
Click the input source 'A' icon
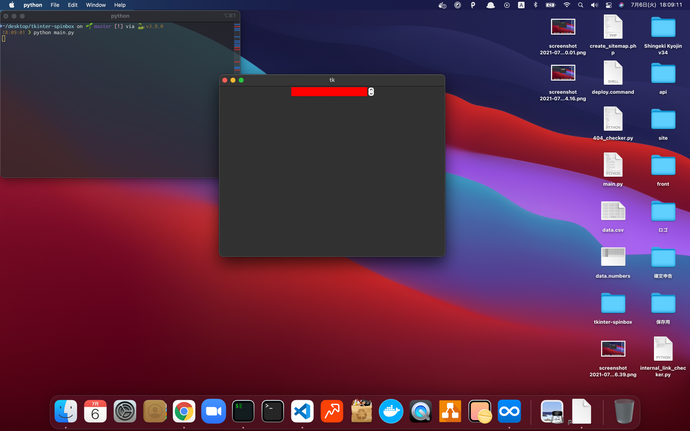tap(521, 5)
